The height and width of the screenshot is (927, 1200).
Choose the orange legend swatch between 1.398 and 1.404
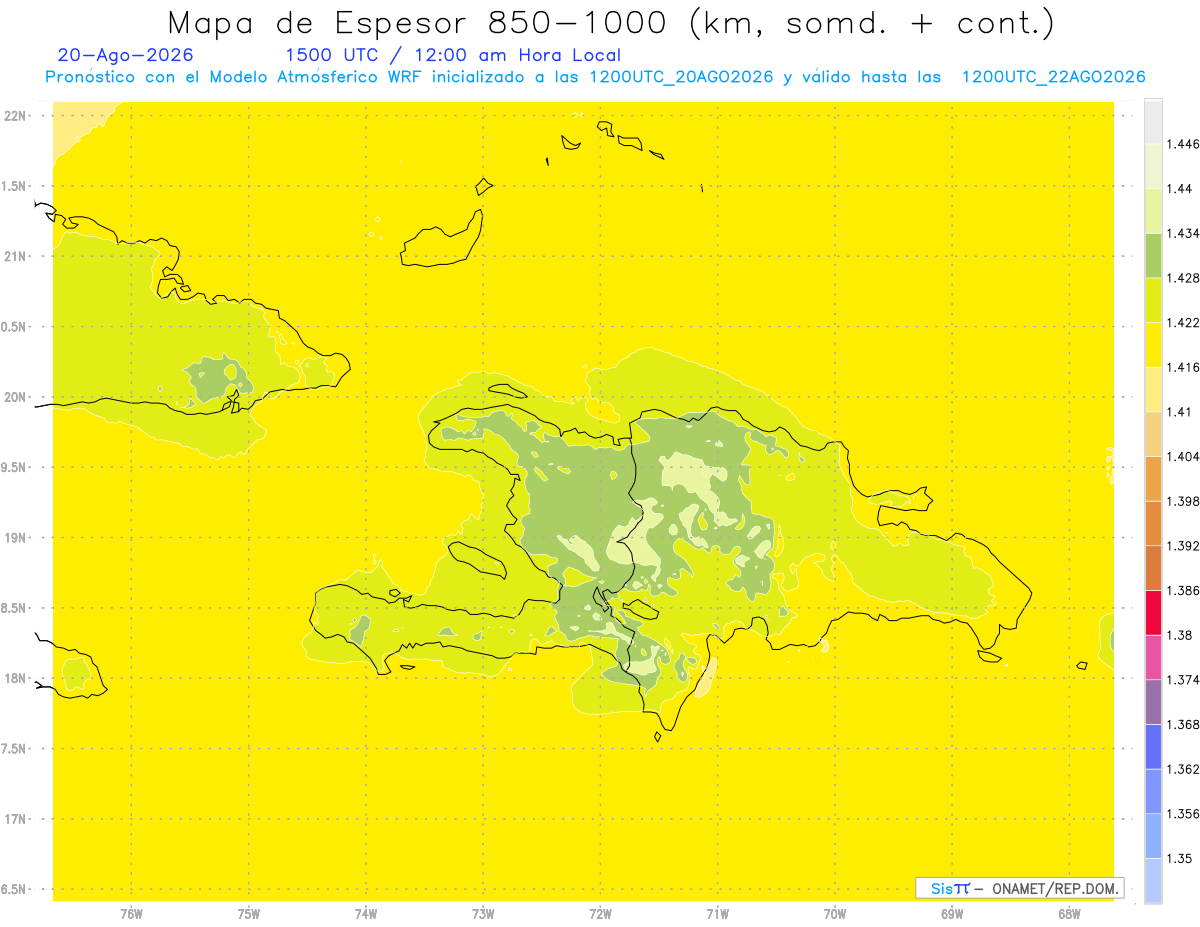click(1153, 478)
